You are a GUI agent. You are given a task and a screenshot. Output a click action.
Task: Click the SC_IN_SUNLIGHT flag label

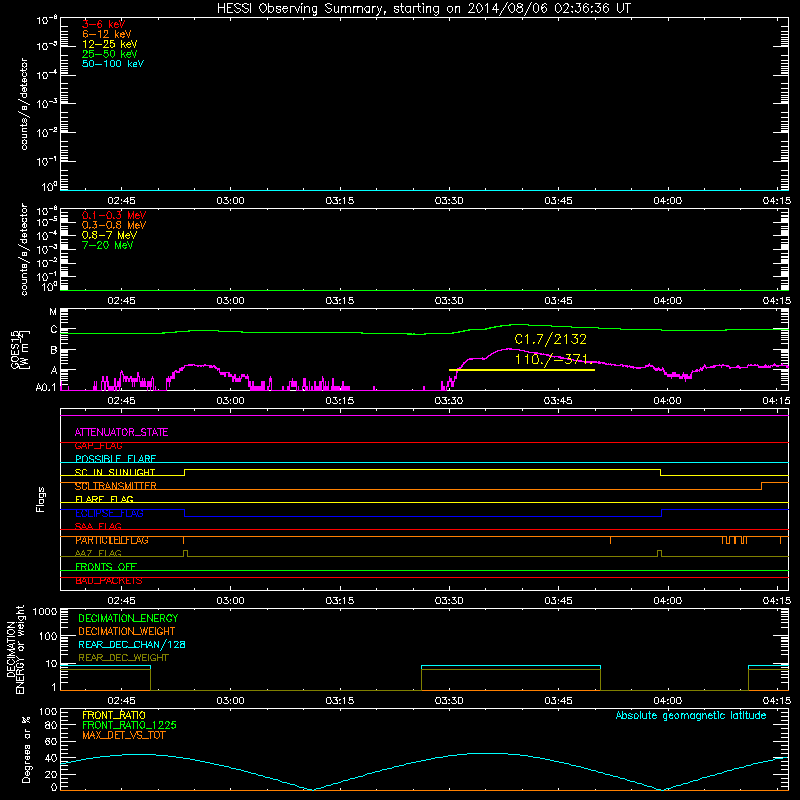115,472
